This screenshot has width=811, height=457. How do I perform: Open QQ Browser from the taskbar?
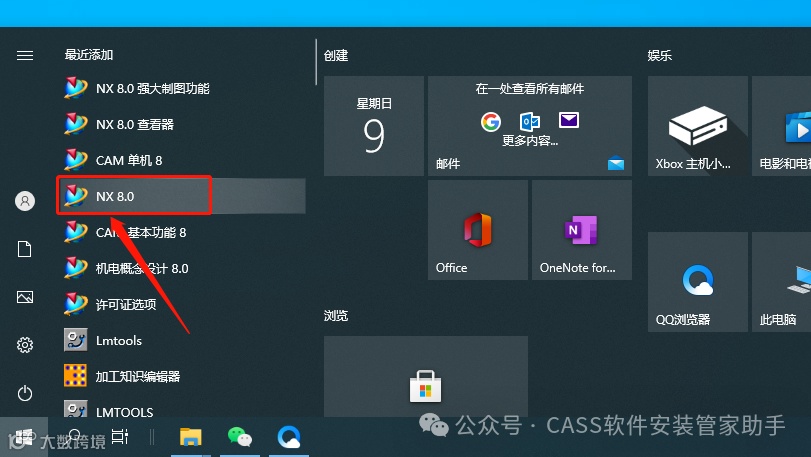click(x=289, y=437)
